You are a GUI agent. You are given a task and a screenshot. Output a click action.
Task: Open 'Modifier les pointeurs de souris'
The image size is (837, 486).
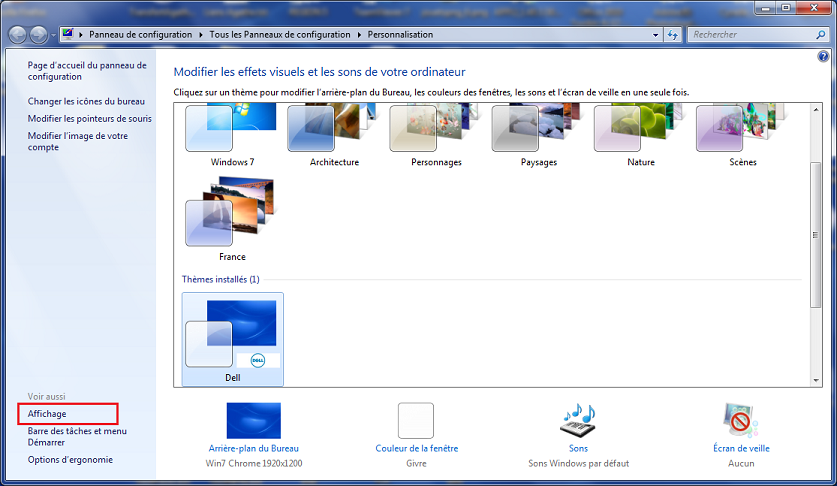[90, 119]
